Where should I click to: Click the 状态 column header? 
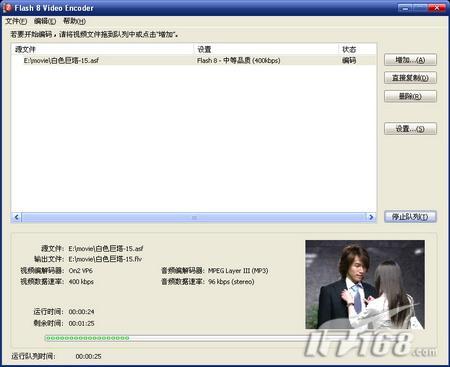tap(357, 49)
